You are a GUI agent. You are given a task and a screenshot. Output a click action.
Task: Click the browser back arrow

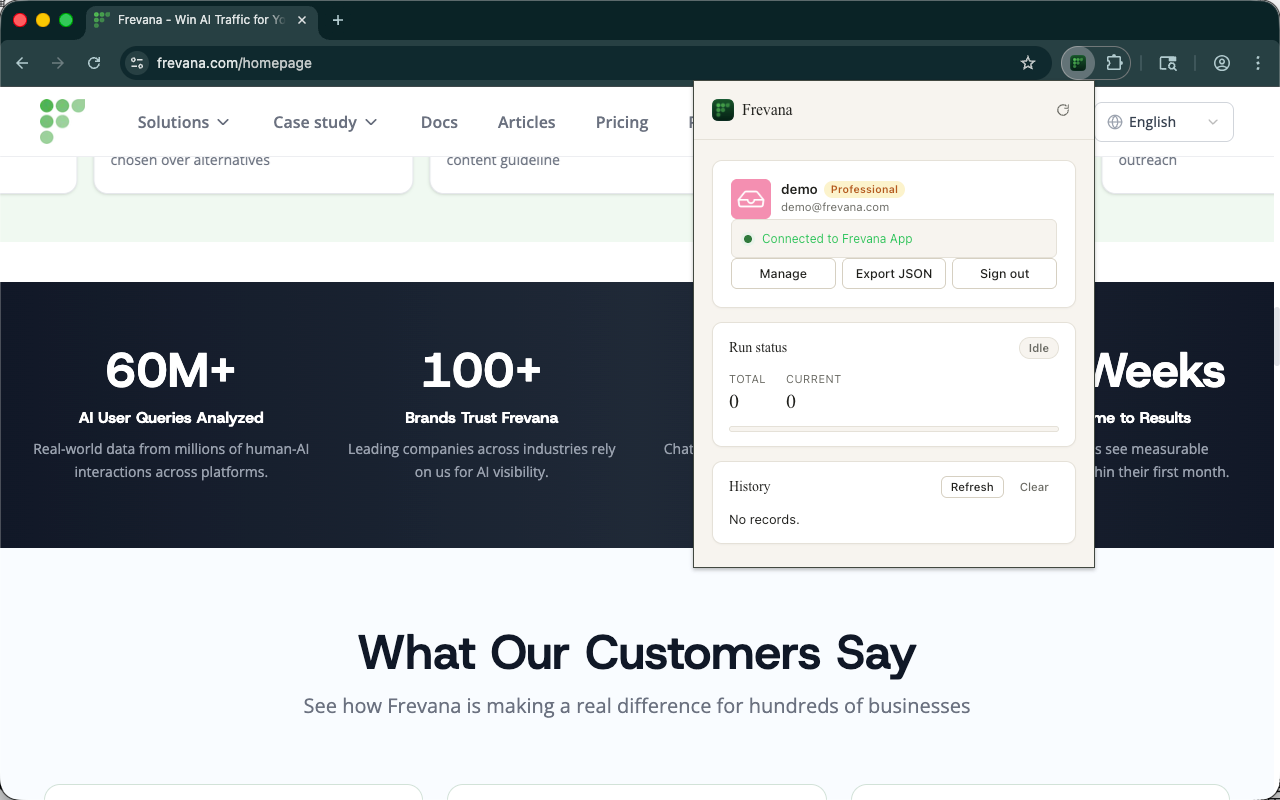coord(22,63)
